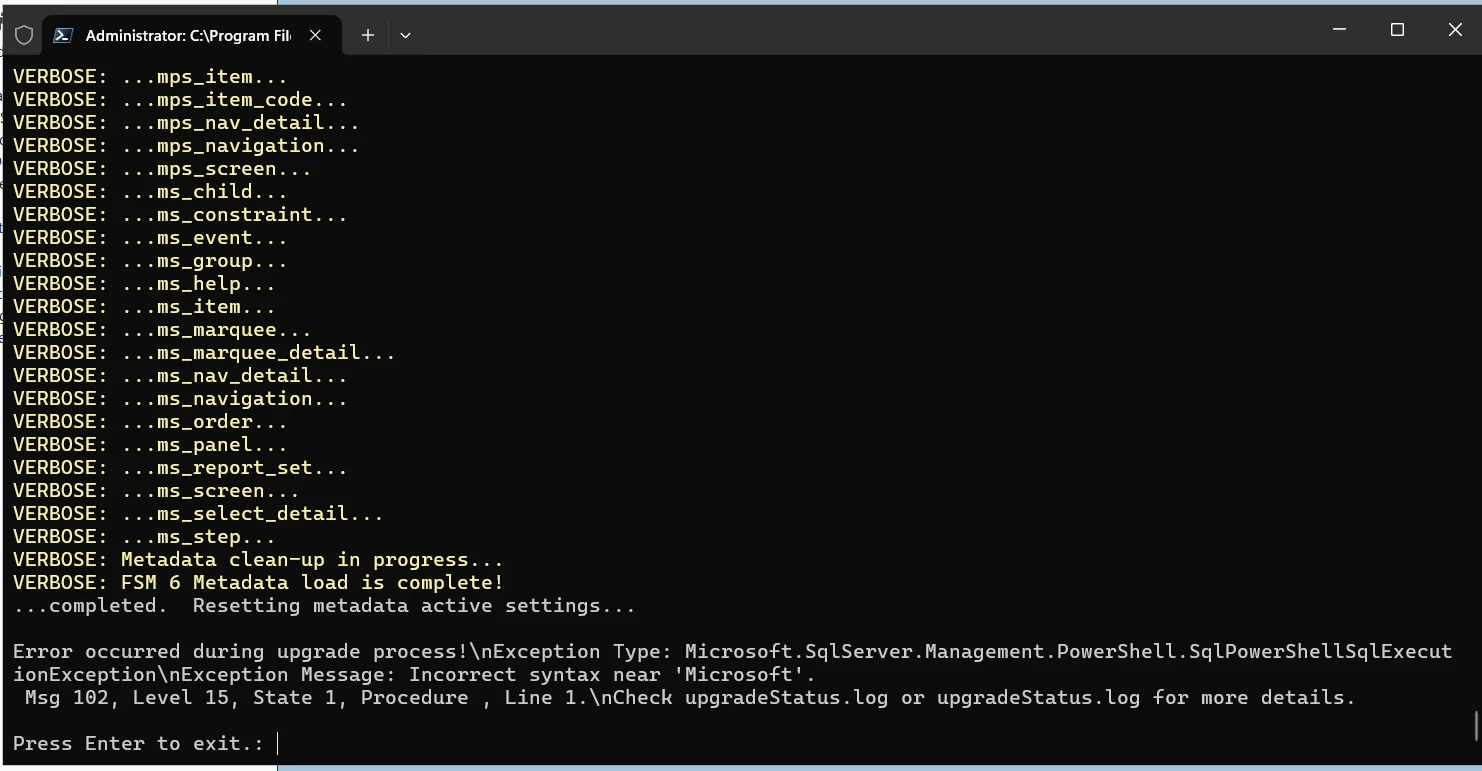Click the '...mps_item_code...' verbose line
Image resolution: width=1482 pixels, height=771 pixels.
coord(234,99)
